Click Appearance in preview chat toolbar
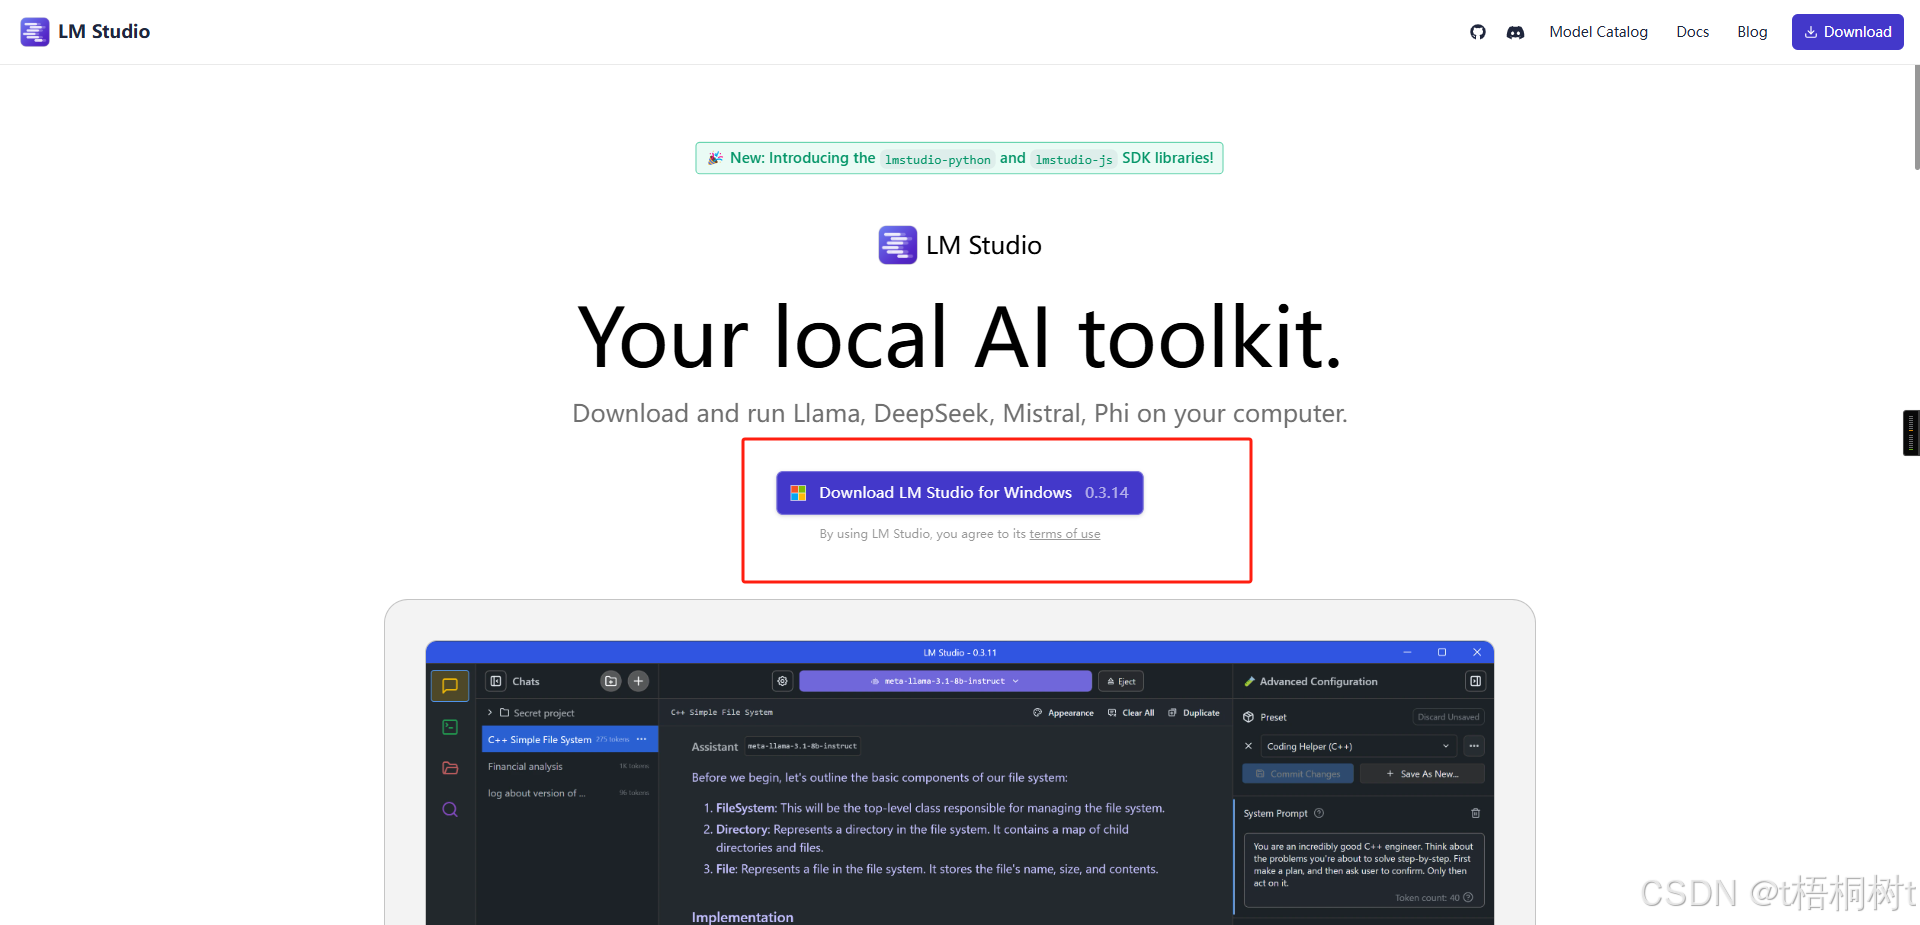Viewport: 1920px width, 925px height. click(1063, 713)
